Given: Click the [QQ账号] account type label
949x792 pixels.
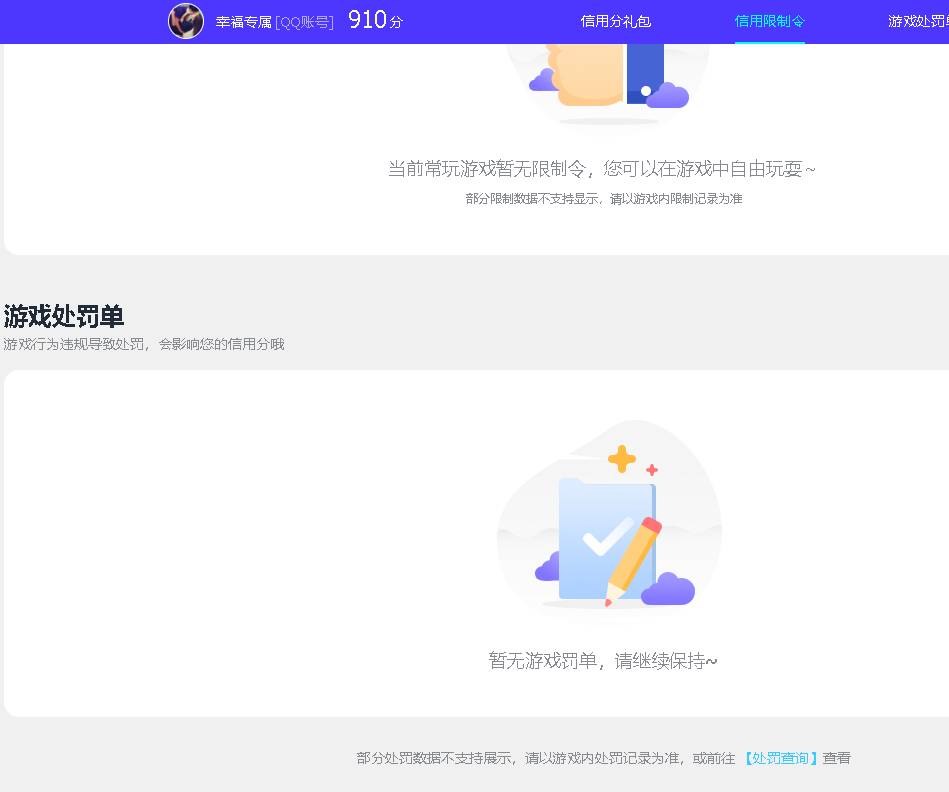Looking at the screenshot, I should (307, 22).
